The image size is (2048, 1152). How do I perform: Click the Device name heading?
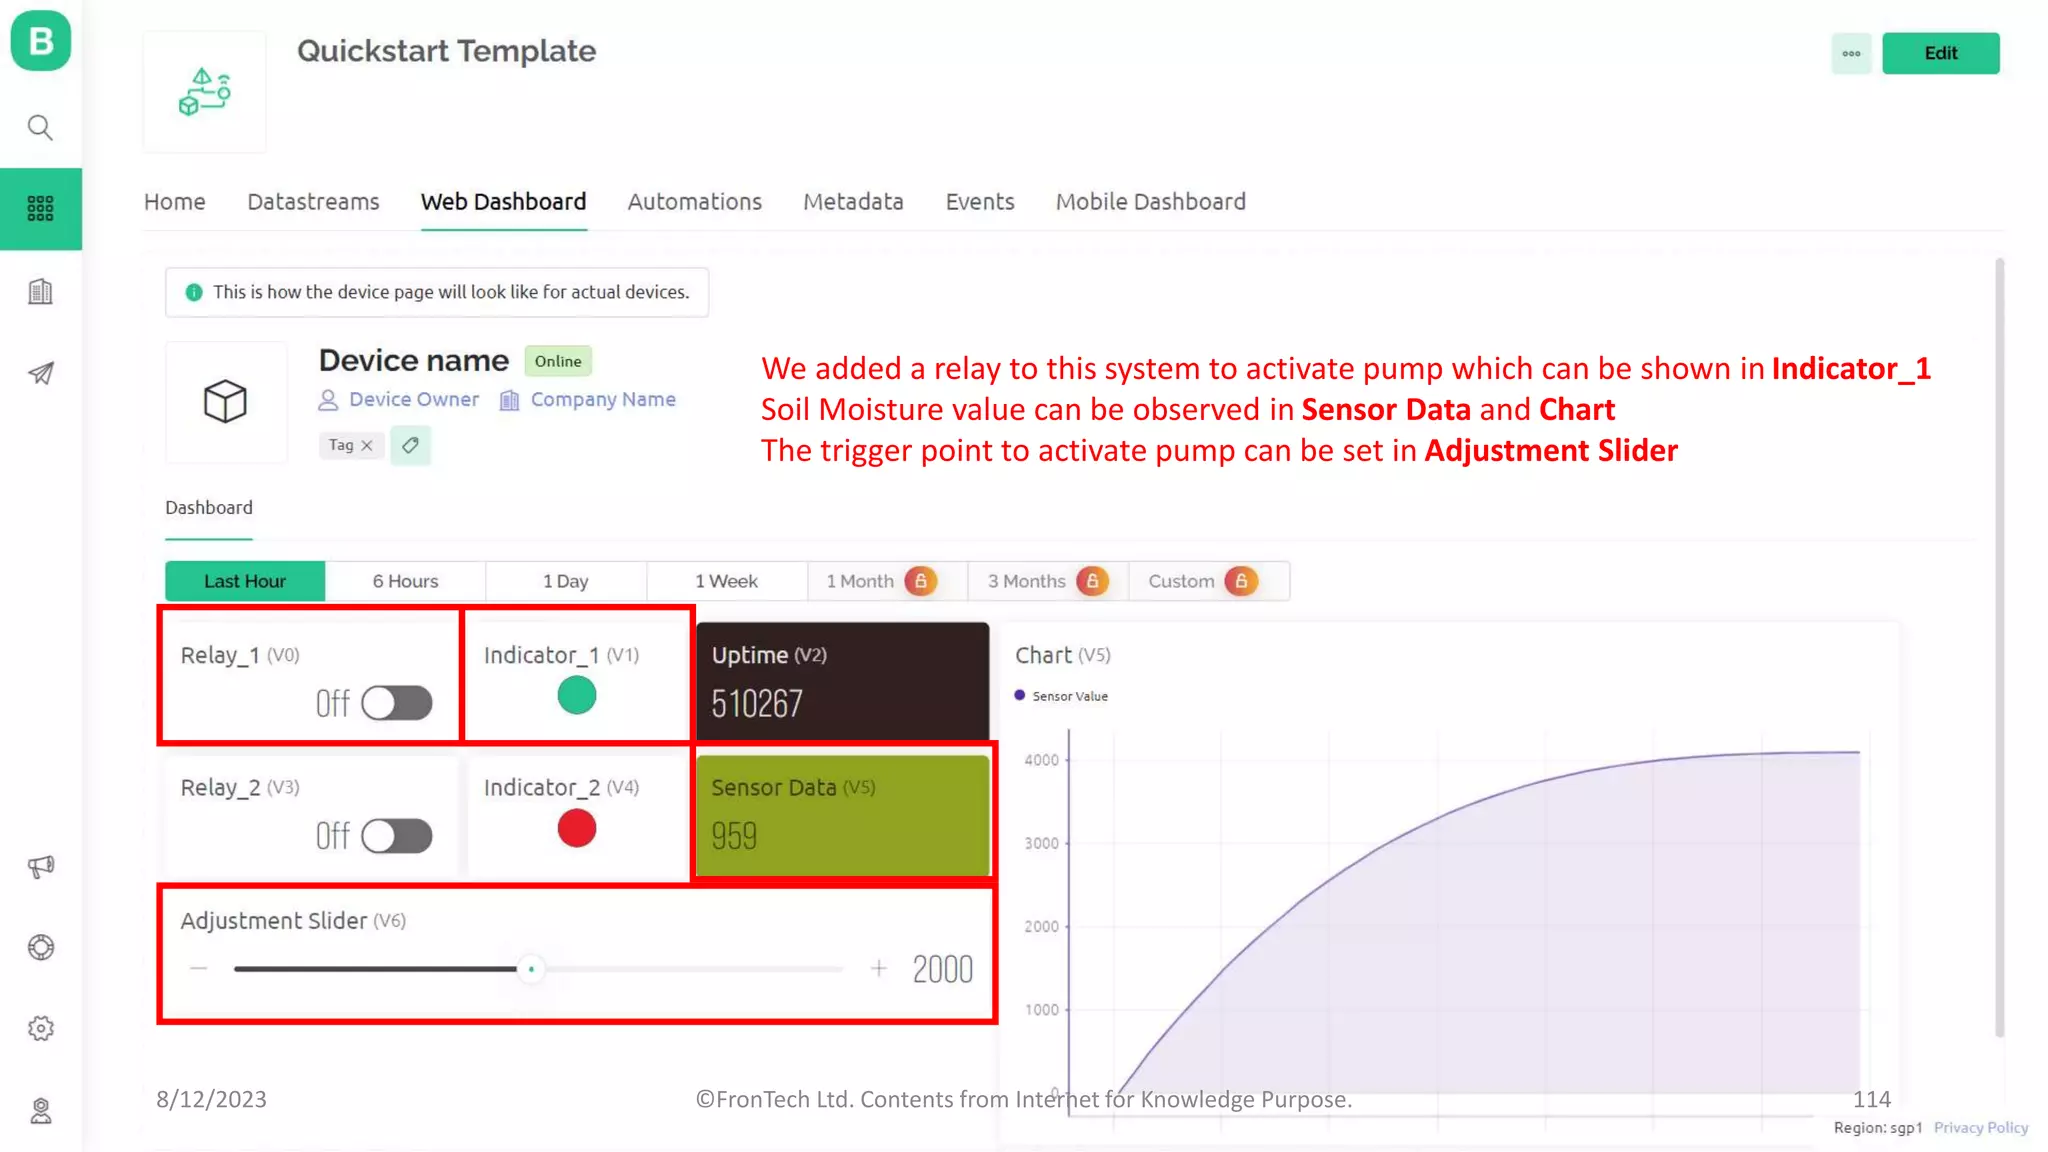tap(414, 360)
